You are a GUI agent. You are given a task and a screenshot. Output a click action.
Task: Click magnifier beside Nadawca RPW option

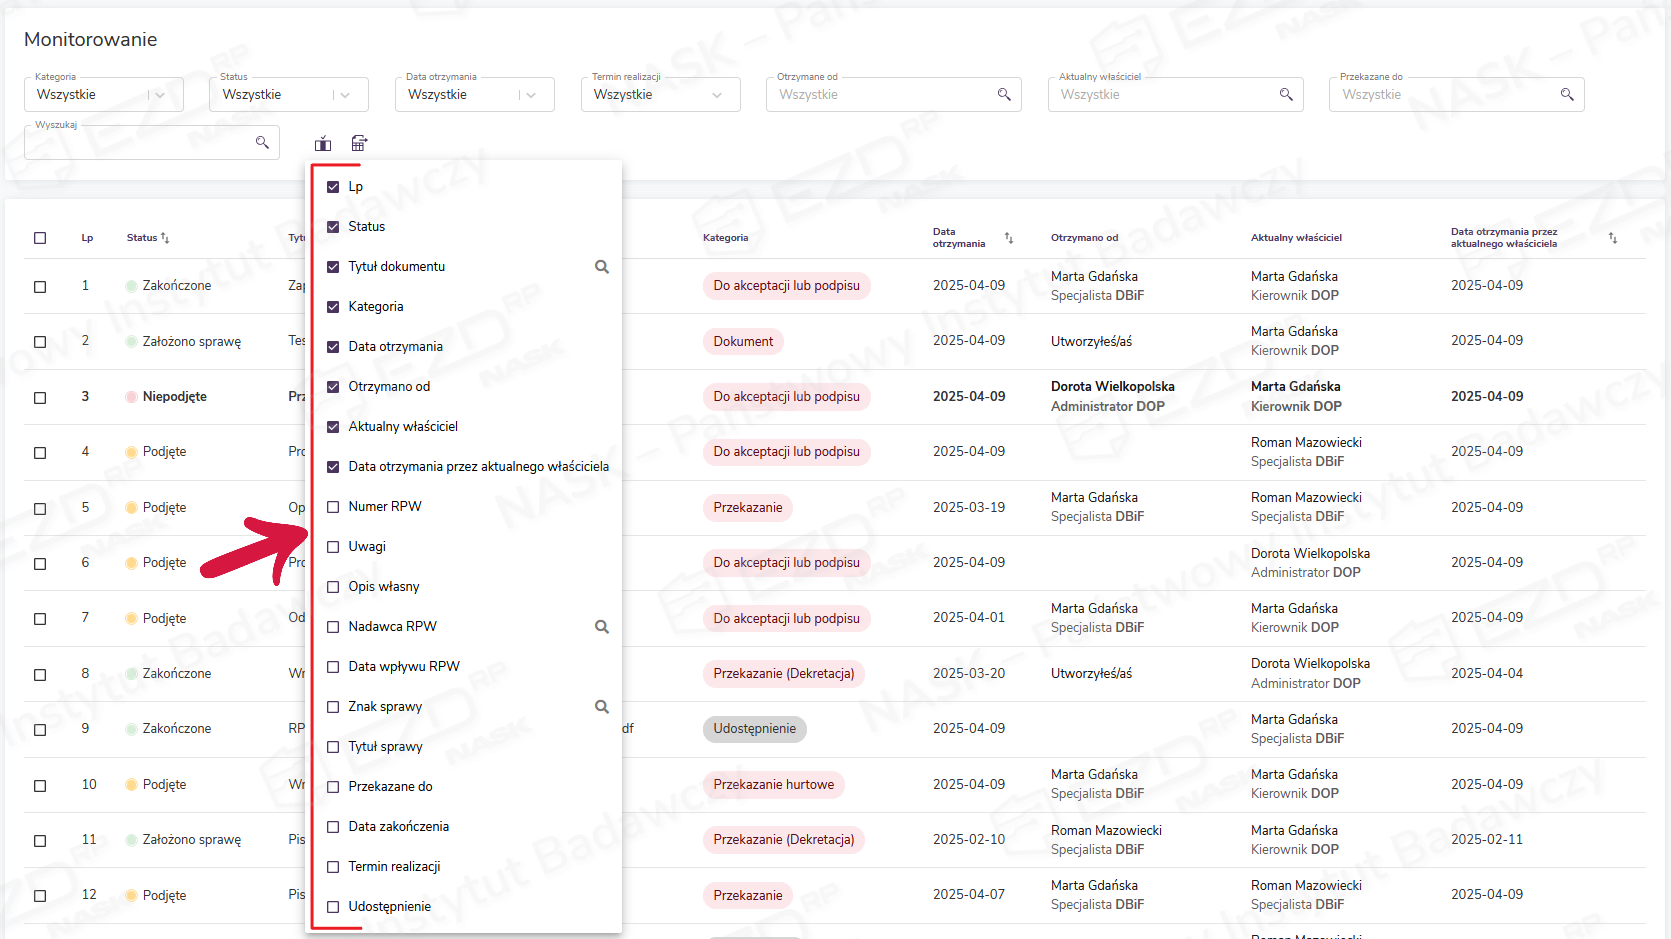pyautogui.click(x=602, y=627)
